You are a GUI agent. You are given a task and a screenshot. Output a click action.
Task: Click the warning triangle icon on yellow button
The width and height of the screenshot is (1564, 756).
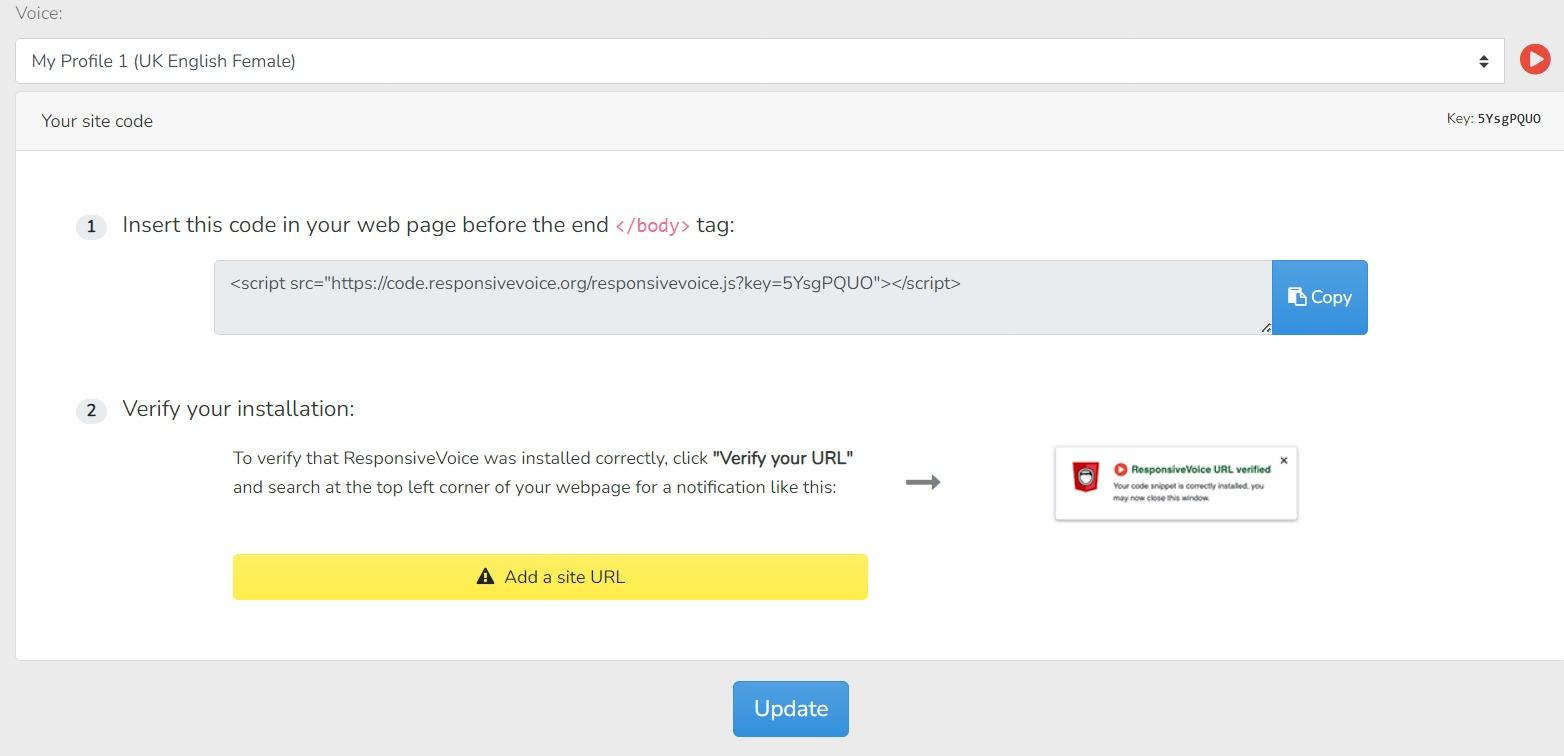[485, 577]
